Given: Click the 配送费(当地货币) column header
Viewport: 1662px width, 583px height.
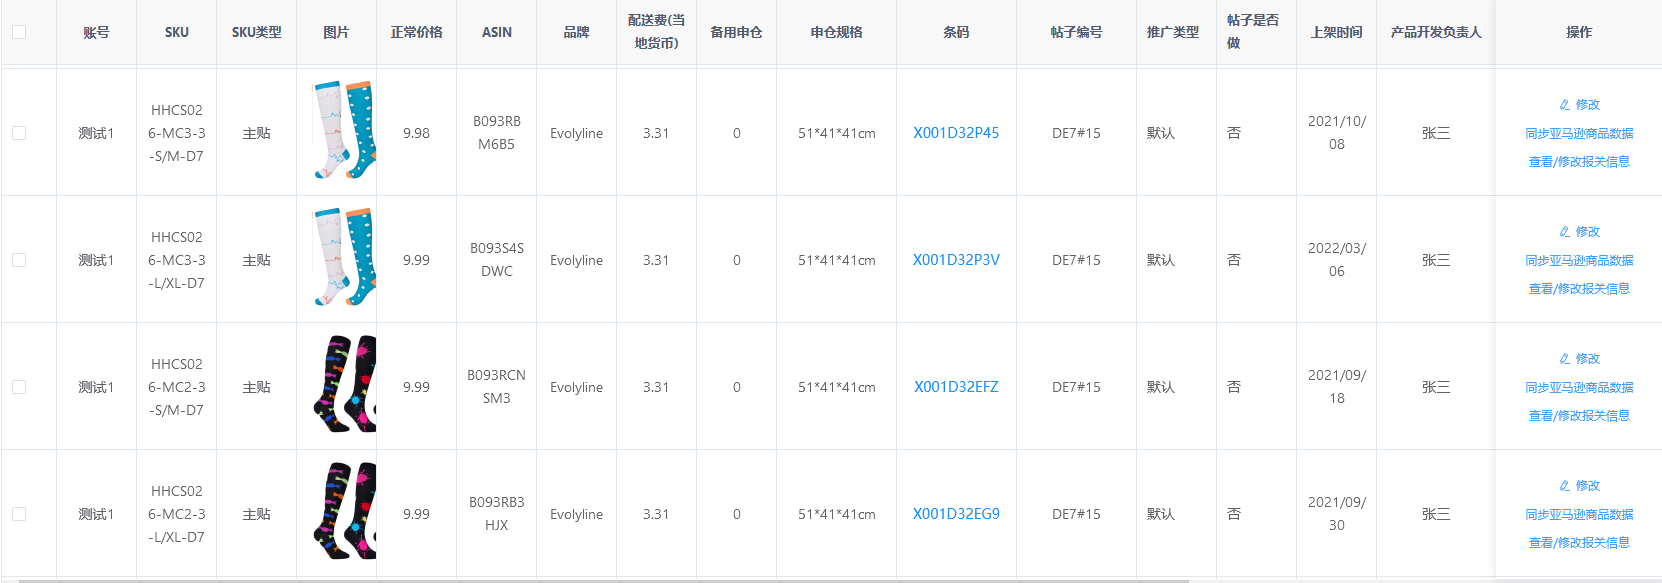Looking at the screenshot, I should click(656, 32).
